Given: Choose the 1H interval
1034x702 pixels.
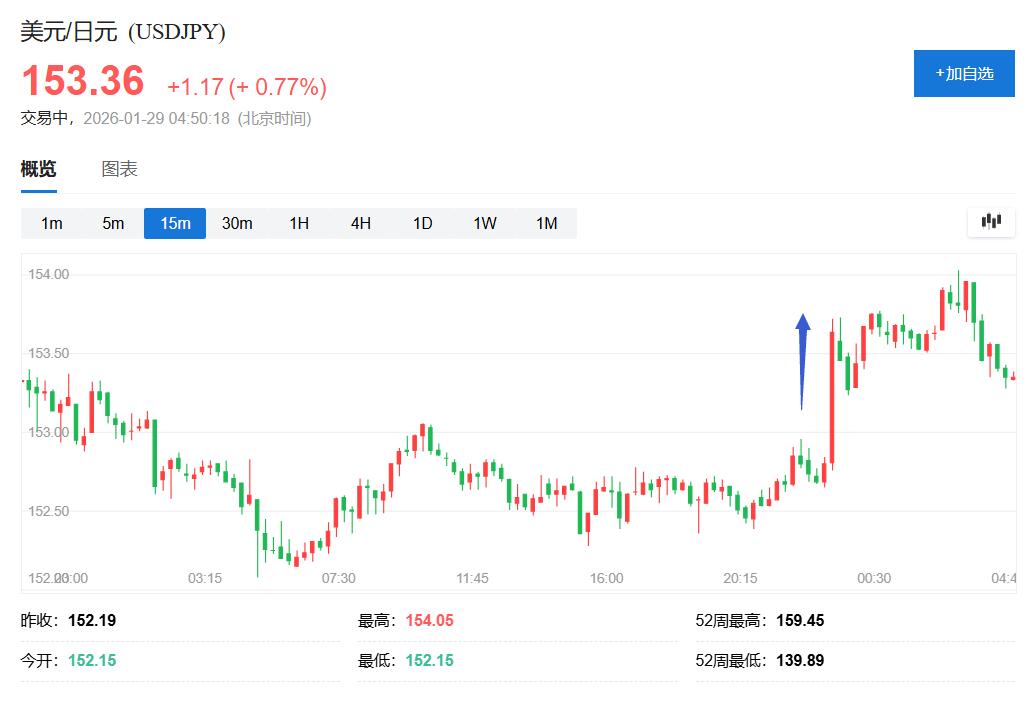Looking at the screenshot, I should (x=299, y=223).
